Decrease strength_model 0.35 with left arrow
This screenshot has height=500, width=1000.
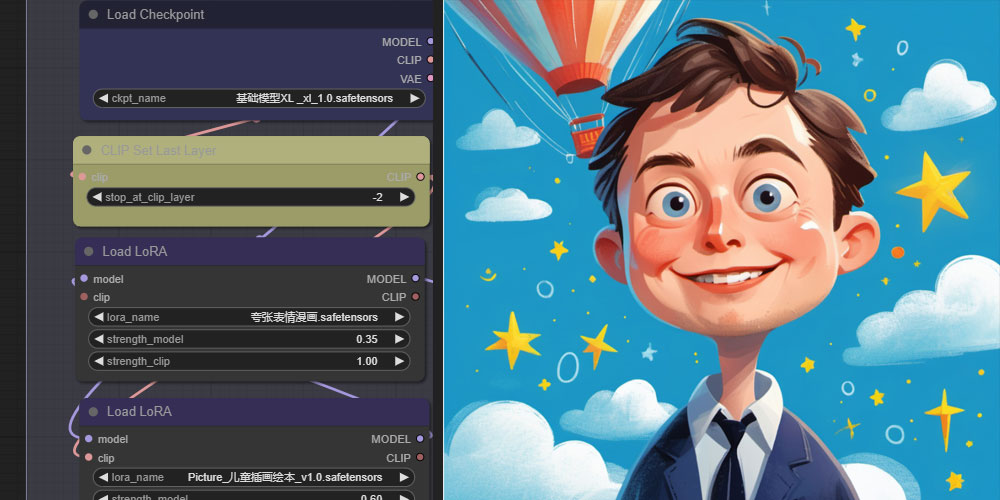pyautogui.click(x=99, y=339)
